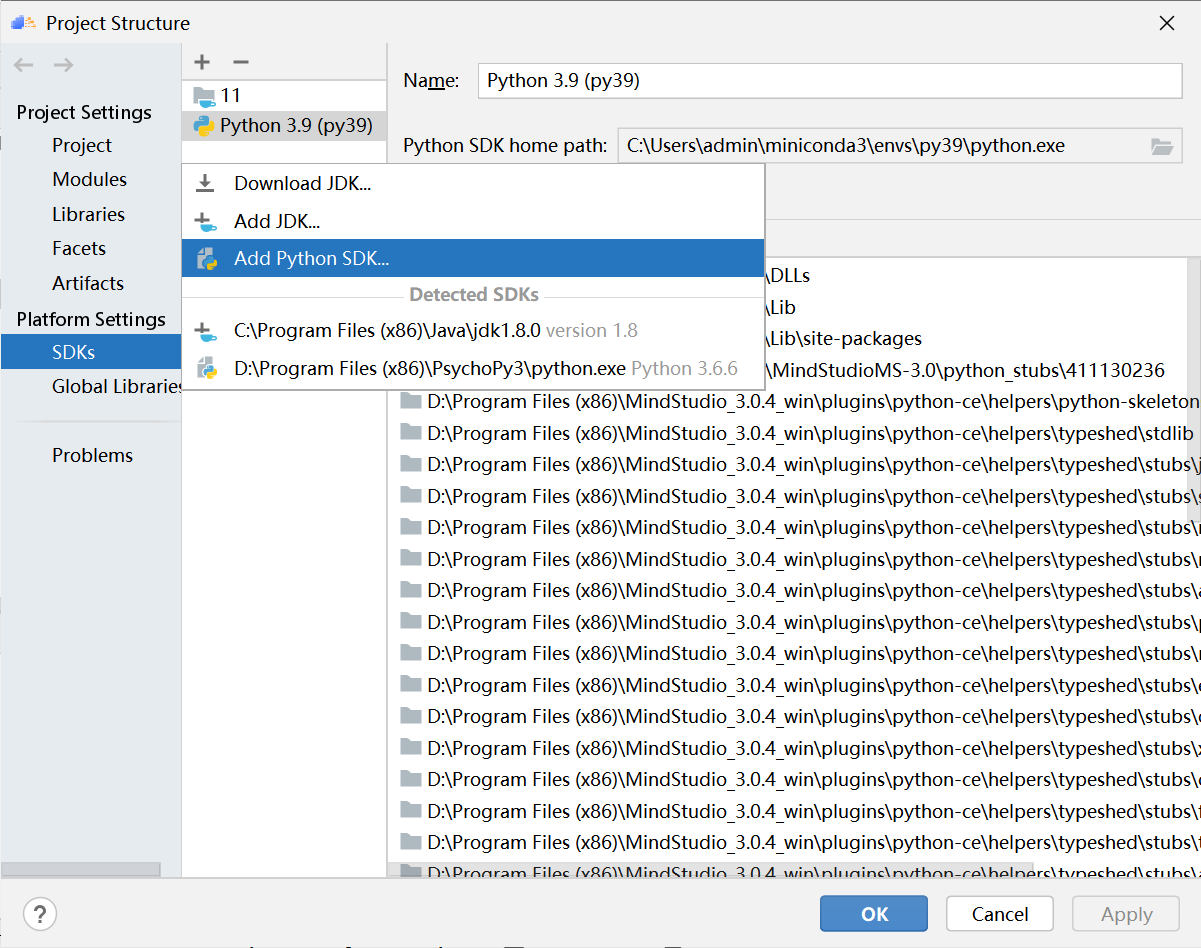Click the + icon to add a new SDK
The image size is (1201, 948).
pos(201,61)
